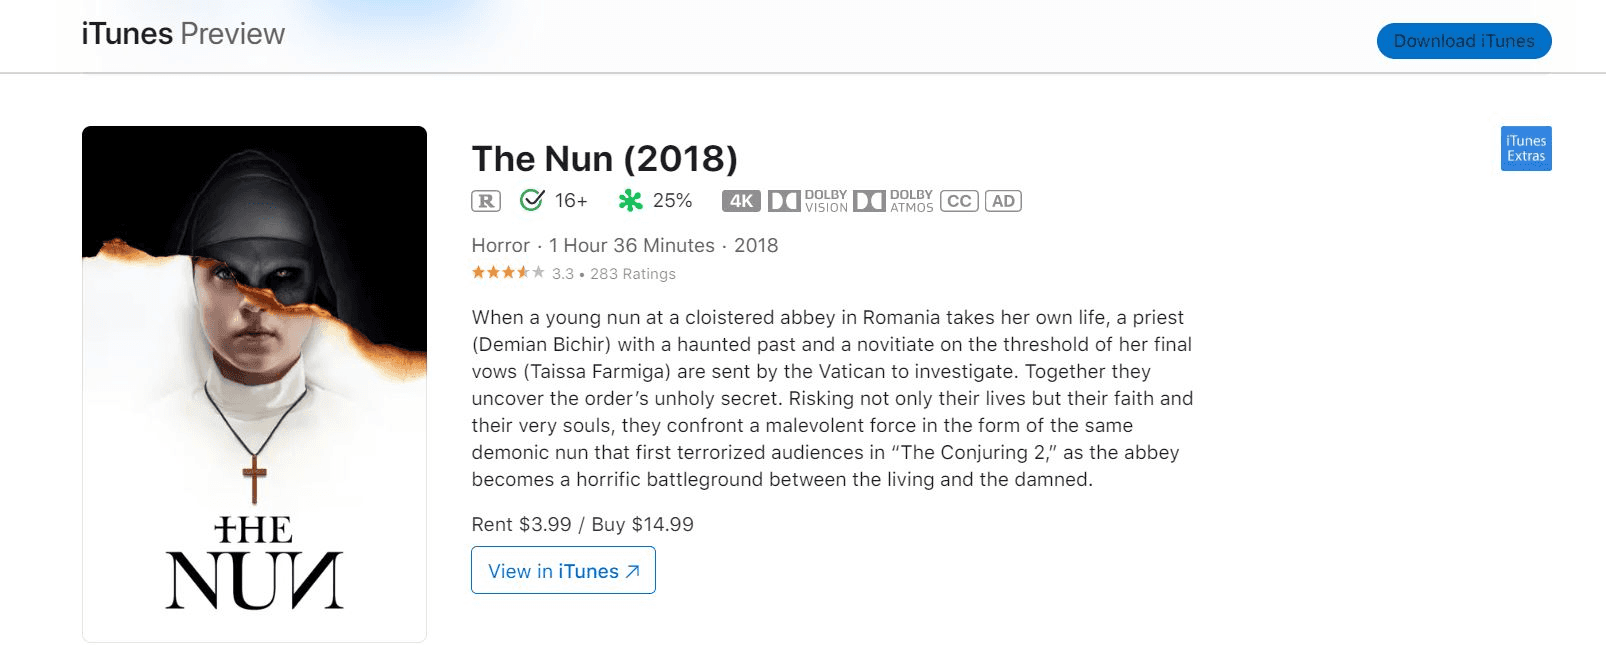
Task: Click the Download iTunes button
Action: [x=1464, y=41]
